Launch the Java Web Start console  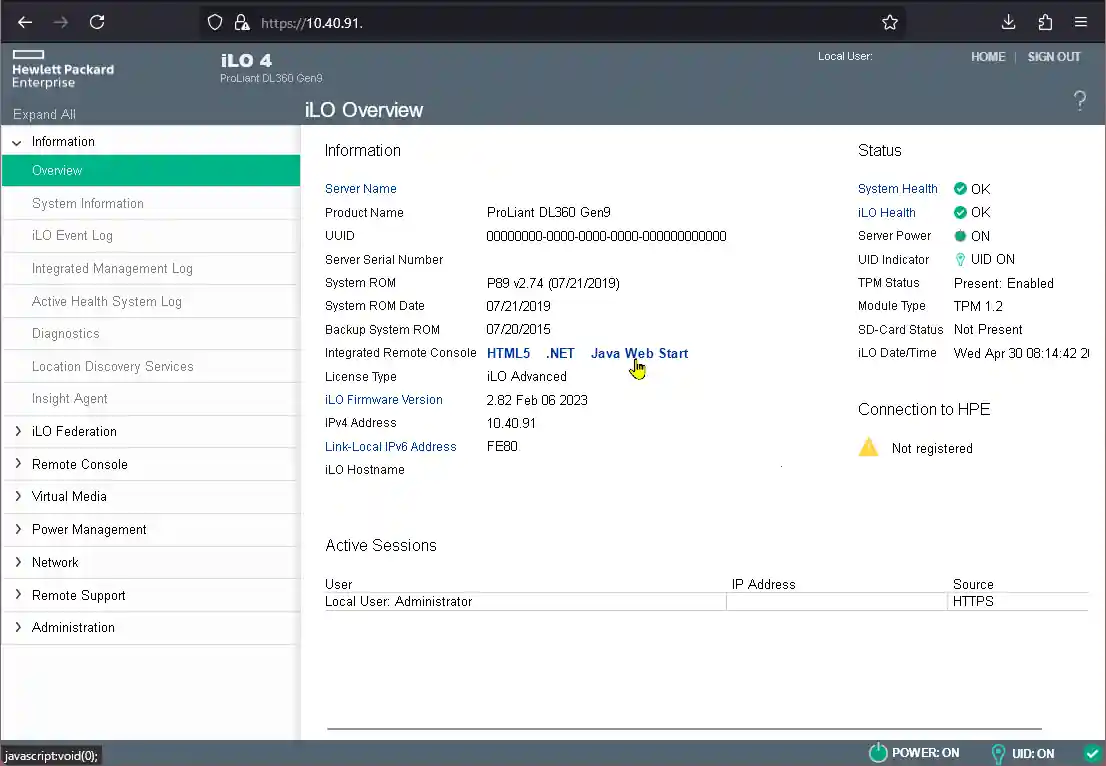coord(639,353)
